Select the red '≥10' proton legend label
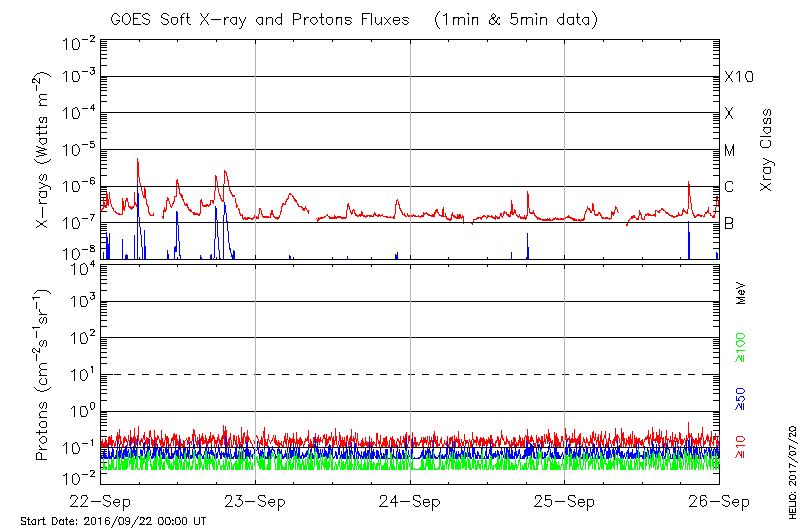 coord(741,447)
